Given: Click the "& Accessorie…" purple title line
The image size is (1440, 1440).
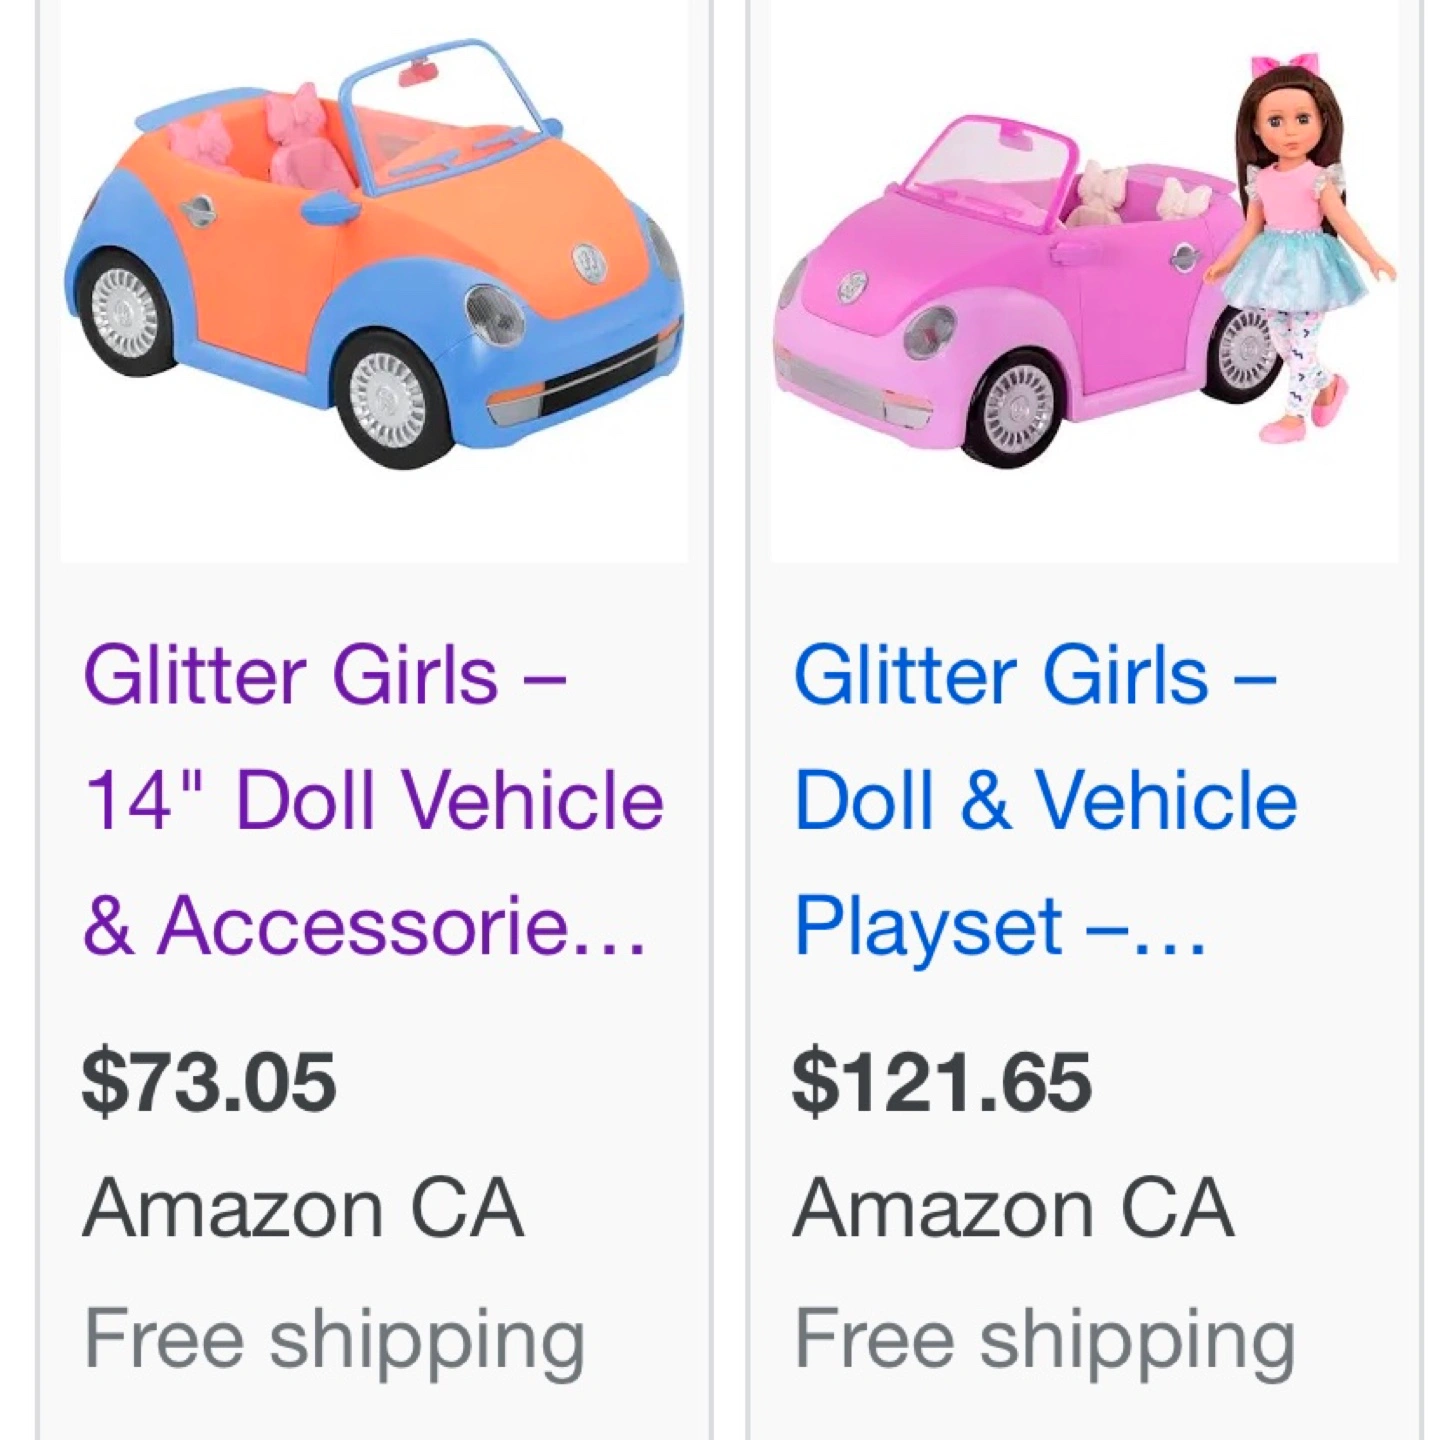Looking at the screenshot, I should coord(364,925).
